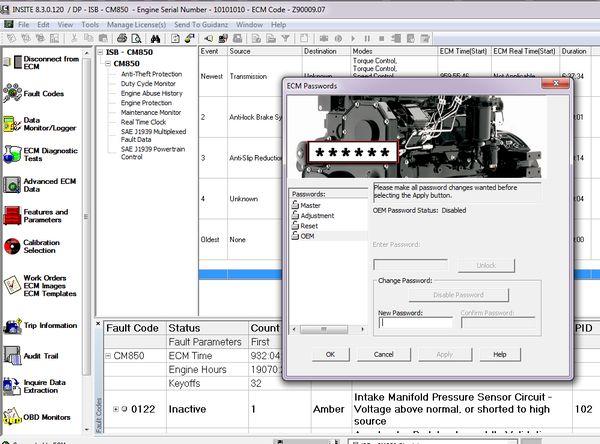Select the Reset password lock entry

click(x=305, y=226)
